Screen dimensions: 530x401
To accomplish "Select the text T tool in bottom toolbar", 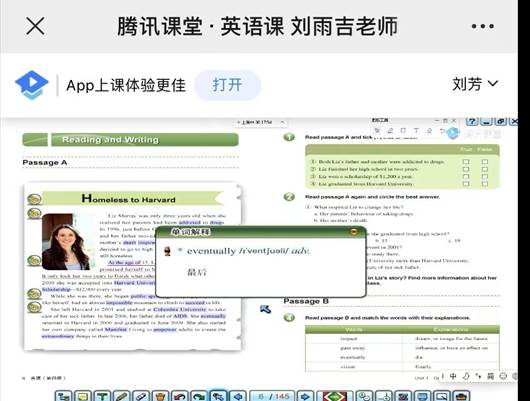I will tap(102, 396).
